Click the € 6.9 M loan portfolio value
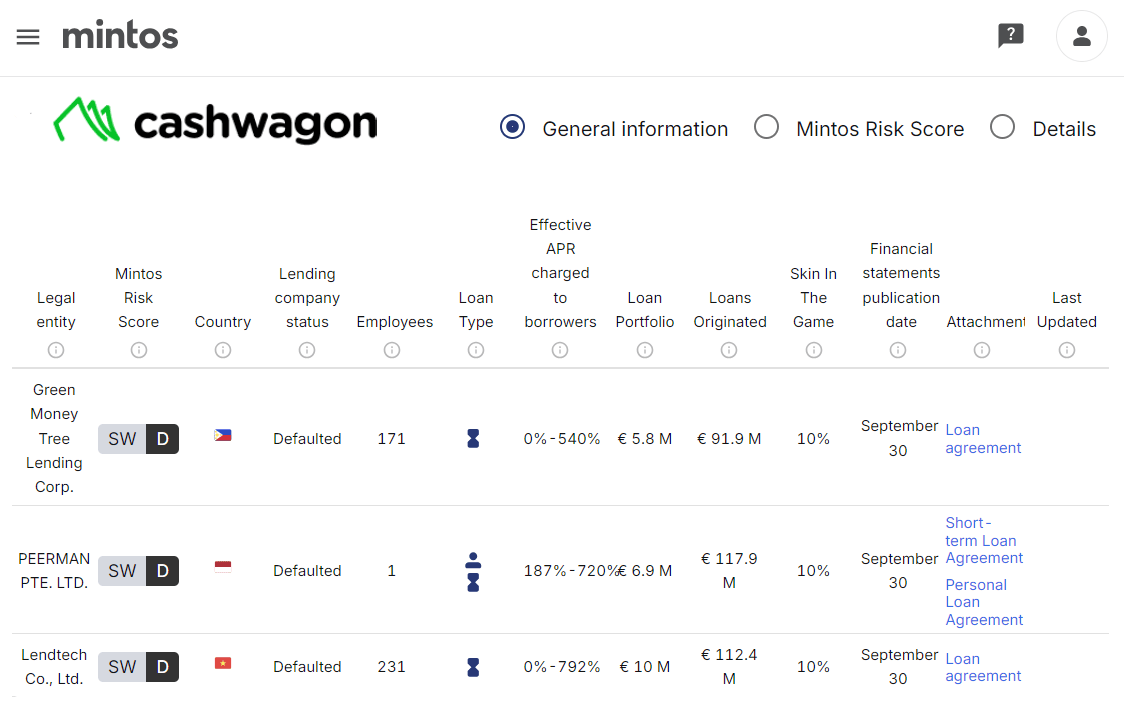This screenshot has width=1124, height=706. [645, 571]
